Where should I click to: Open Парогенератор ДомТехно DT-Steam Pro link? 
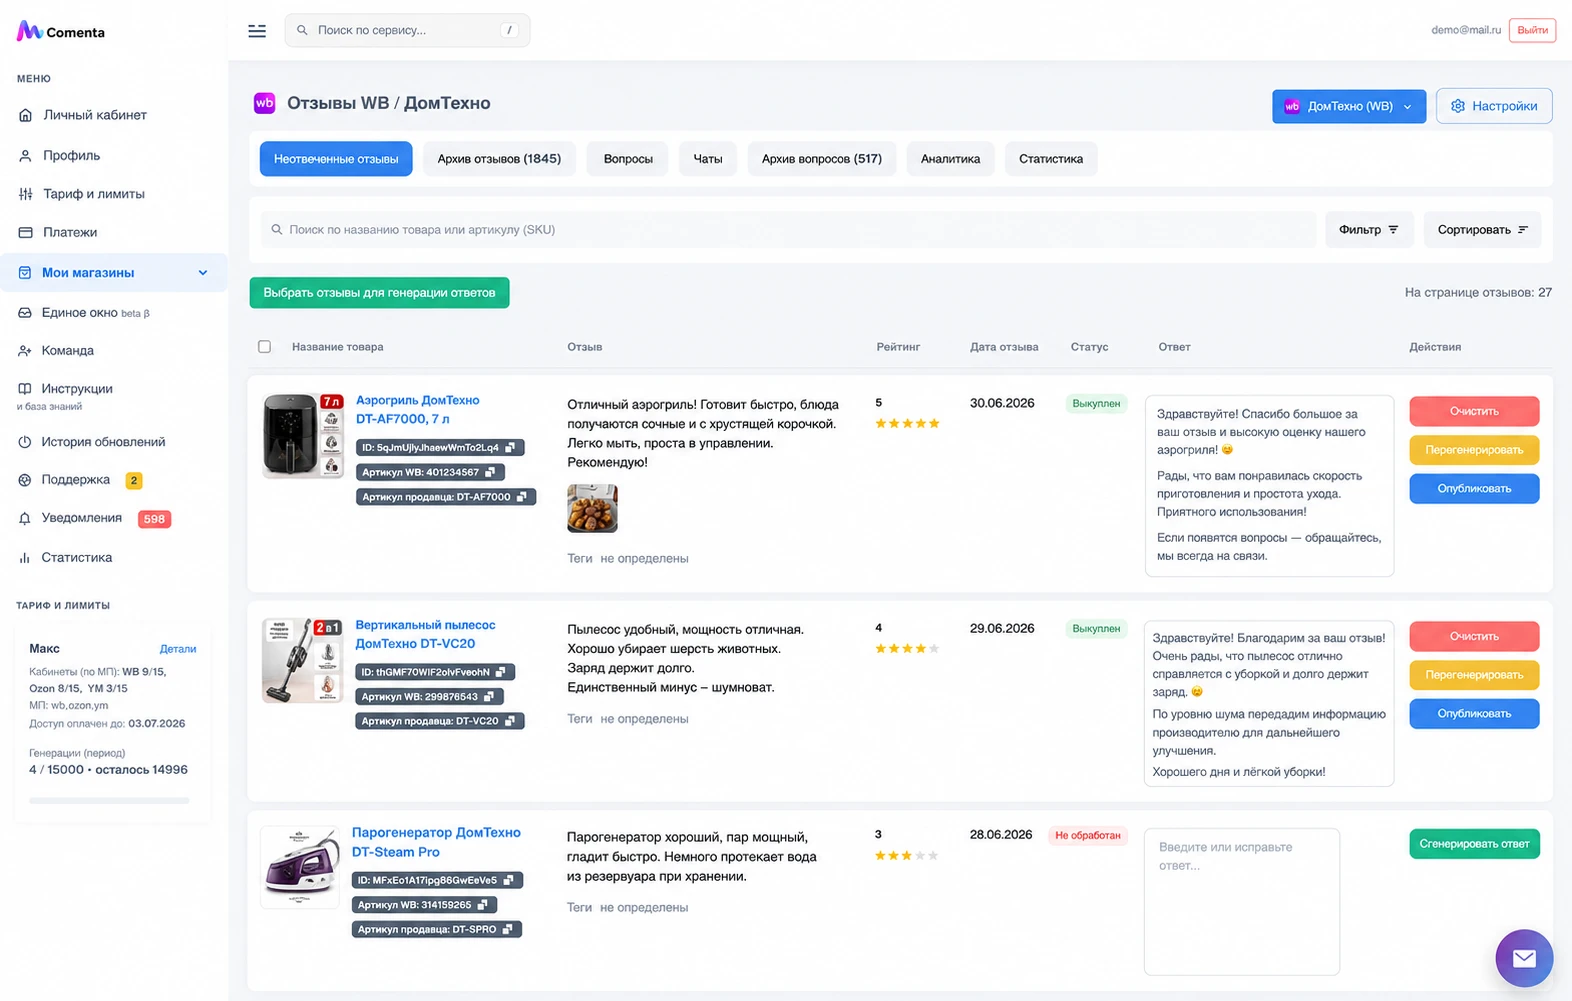(x=436, y=842)
